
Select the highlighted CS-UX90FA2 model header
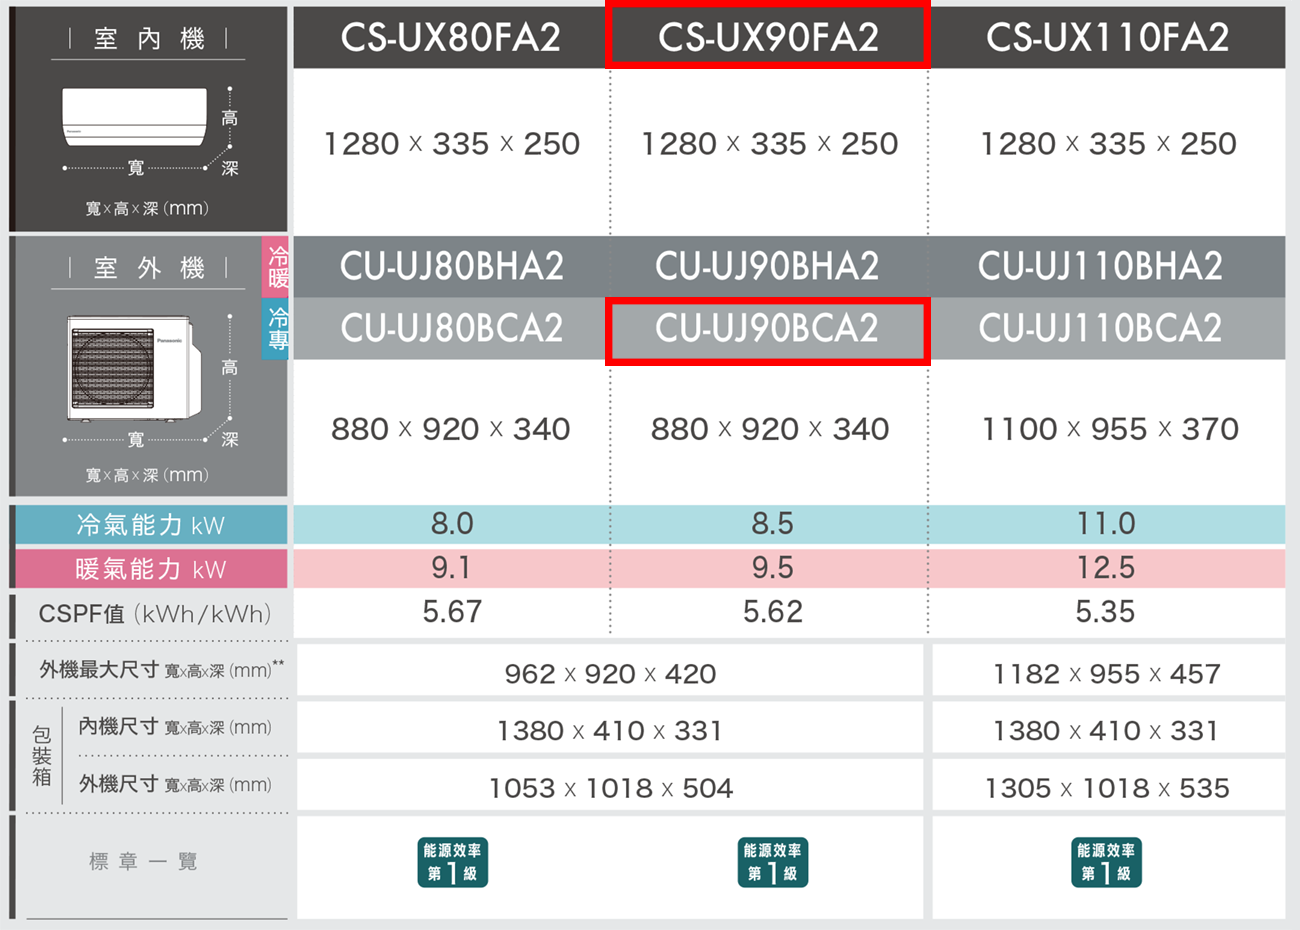tap(768, 37)
